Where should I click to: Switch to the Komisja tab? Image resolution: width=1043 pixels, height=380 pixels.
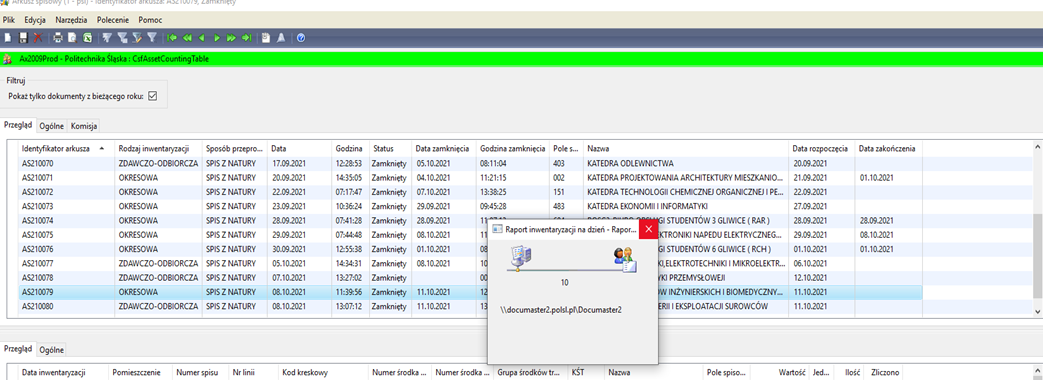coord(84,125)
